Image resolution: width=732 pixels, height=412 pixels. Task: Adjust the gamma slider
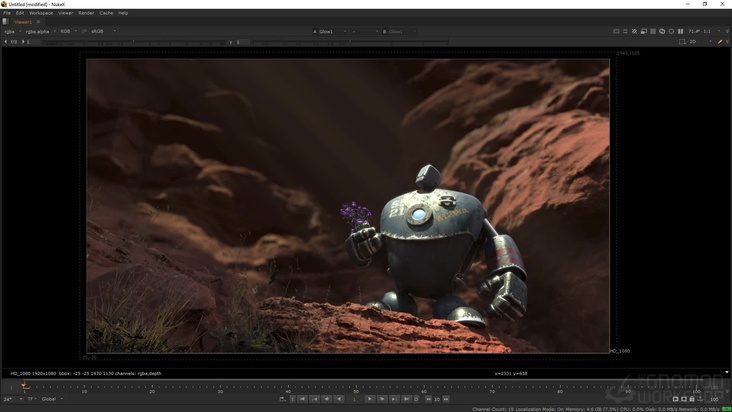[350, 42]
